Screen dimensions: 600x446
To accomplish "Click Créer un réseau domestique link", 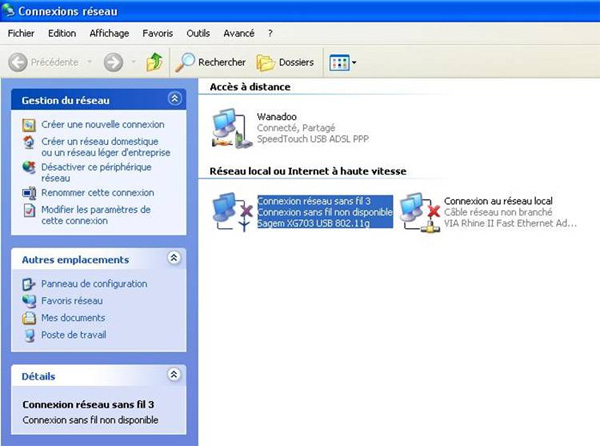I will (x=106, y=147).
